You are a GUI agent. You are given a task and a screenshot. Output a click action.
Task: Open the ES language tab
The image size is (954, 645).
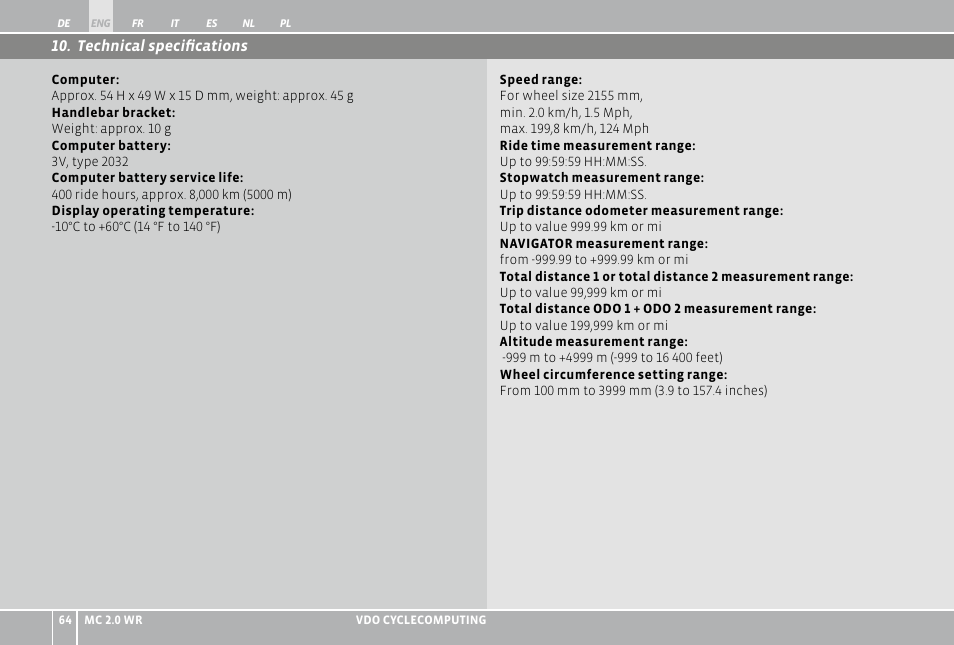pos(211,23)
